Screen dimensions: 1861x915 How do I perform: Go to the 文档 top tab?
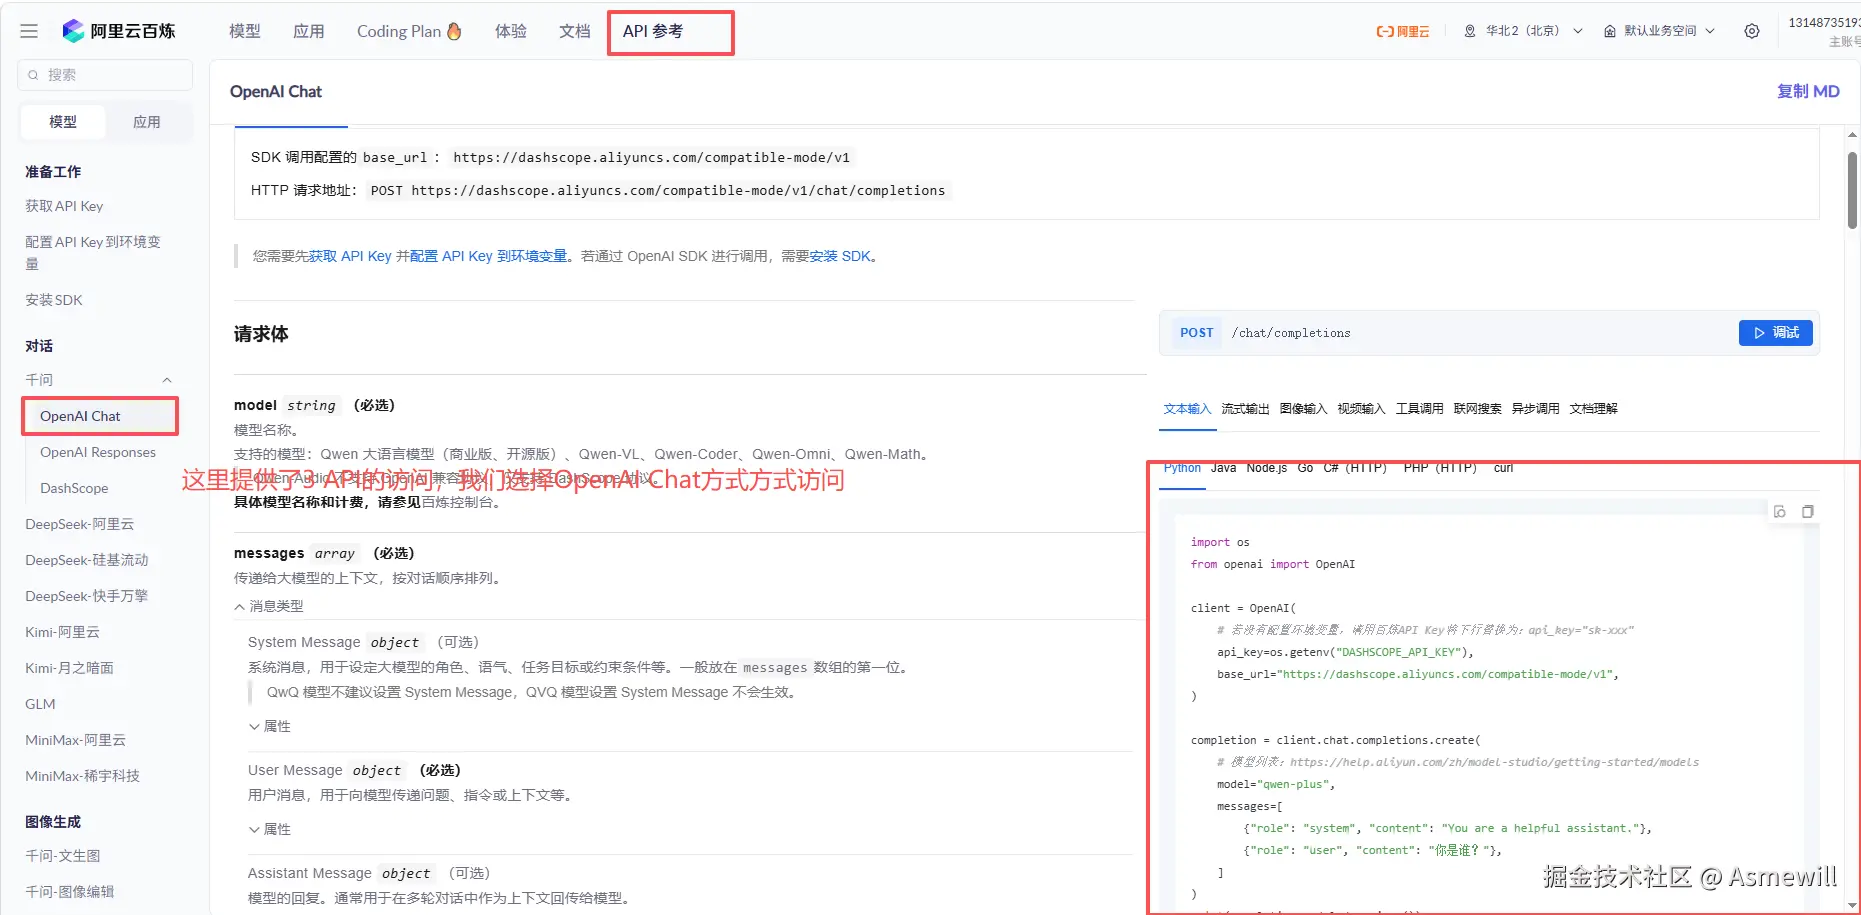[x=575, y=31]
